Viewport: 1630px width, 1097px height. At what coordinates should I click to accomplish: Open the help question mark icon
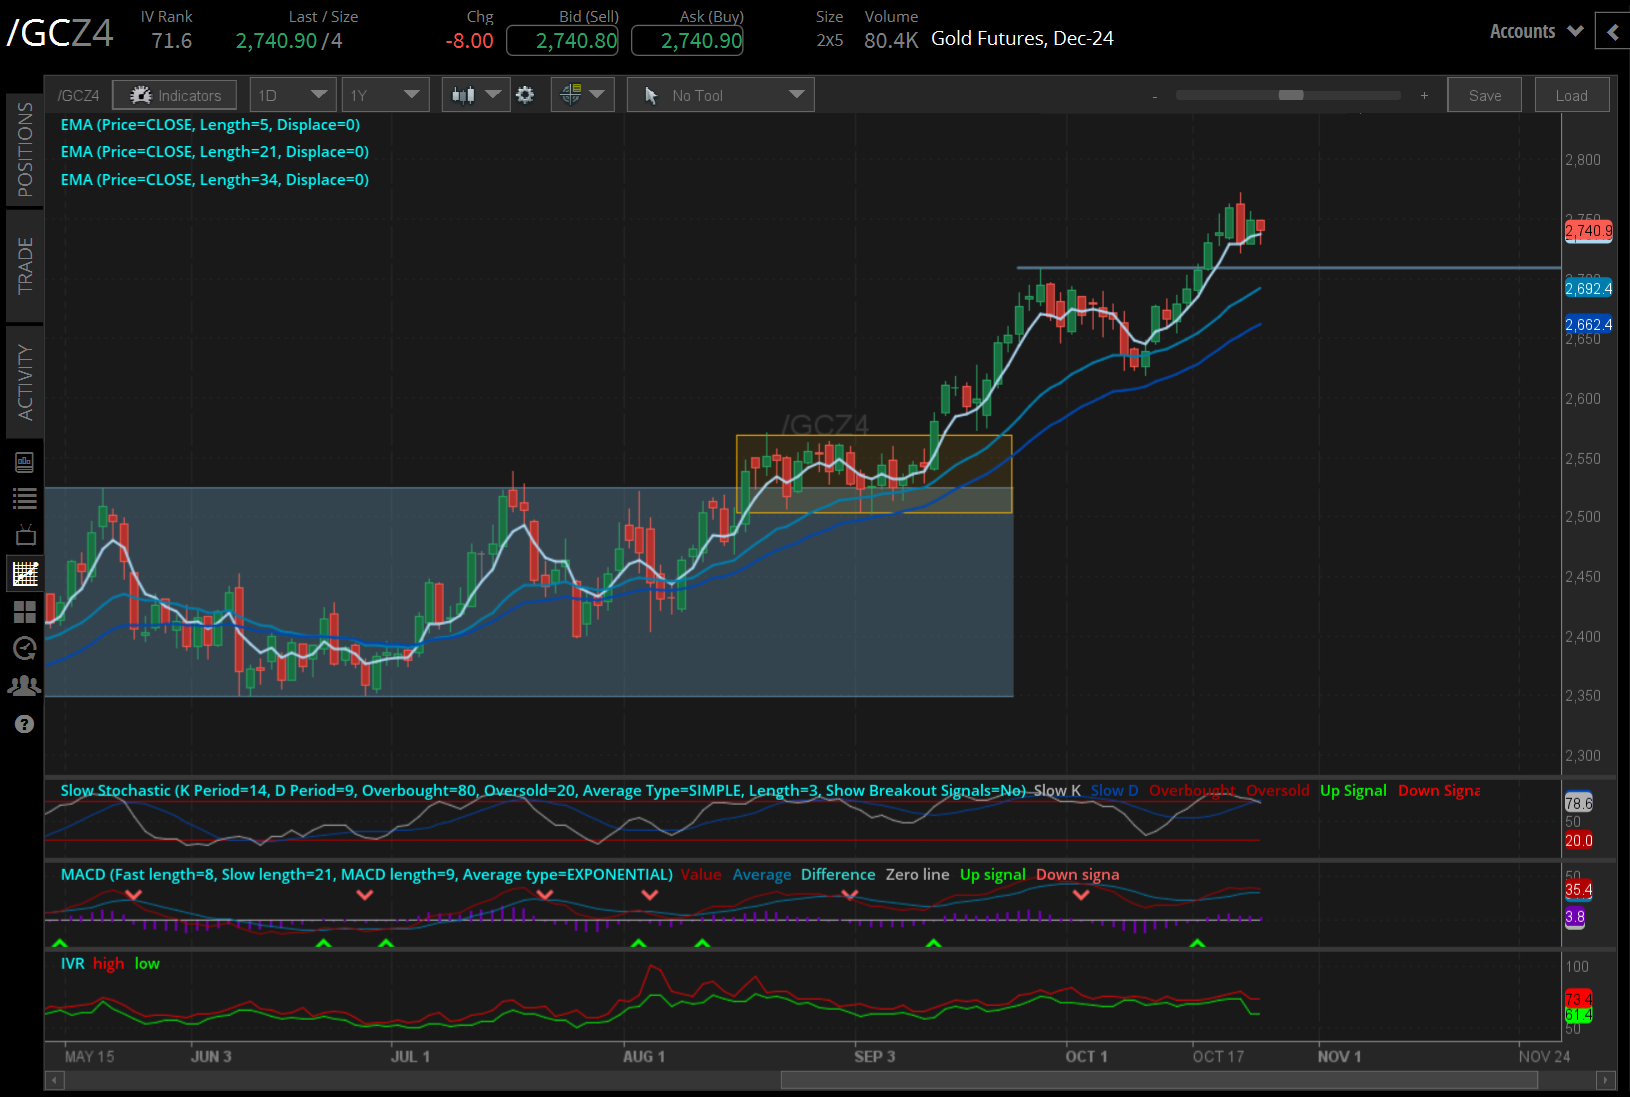25,724
